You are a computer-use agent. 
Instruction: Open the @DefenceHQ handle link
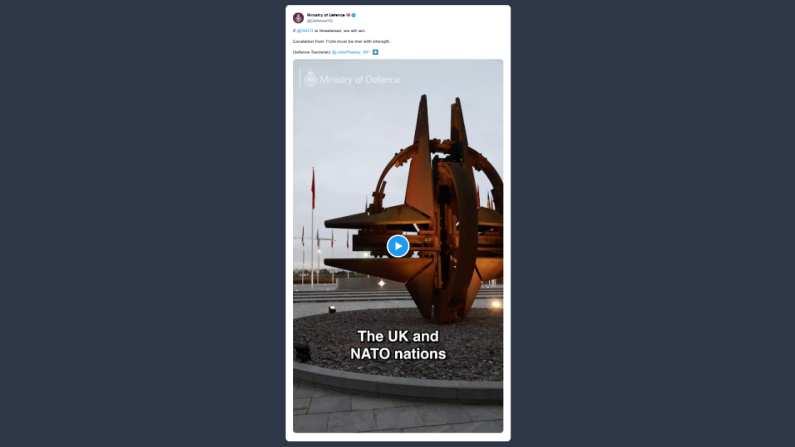[x=319, y=21]
